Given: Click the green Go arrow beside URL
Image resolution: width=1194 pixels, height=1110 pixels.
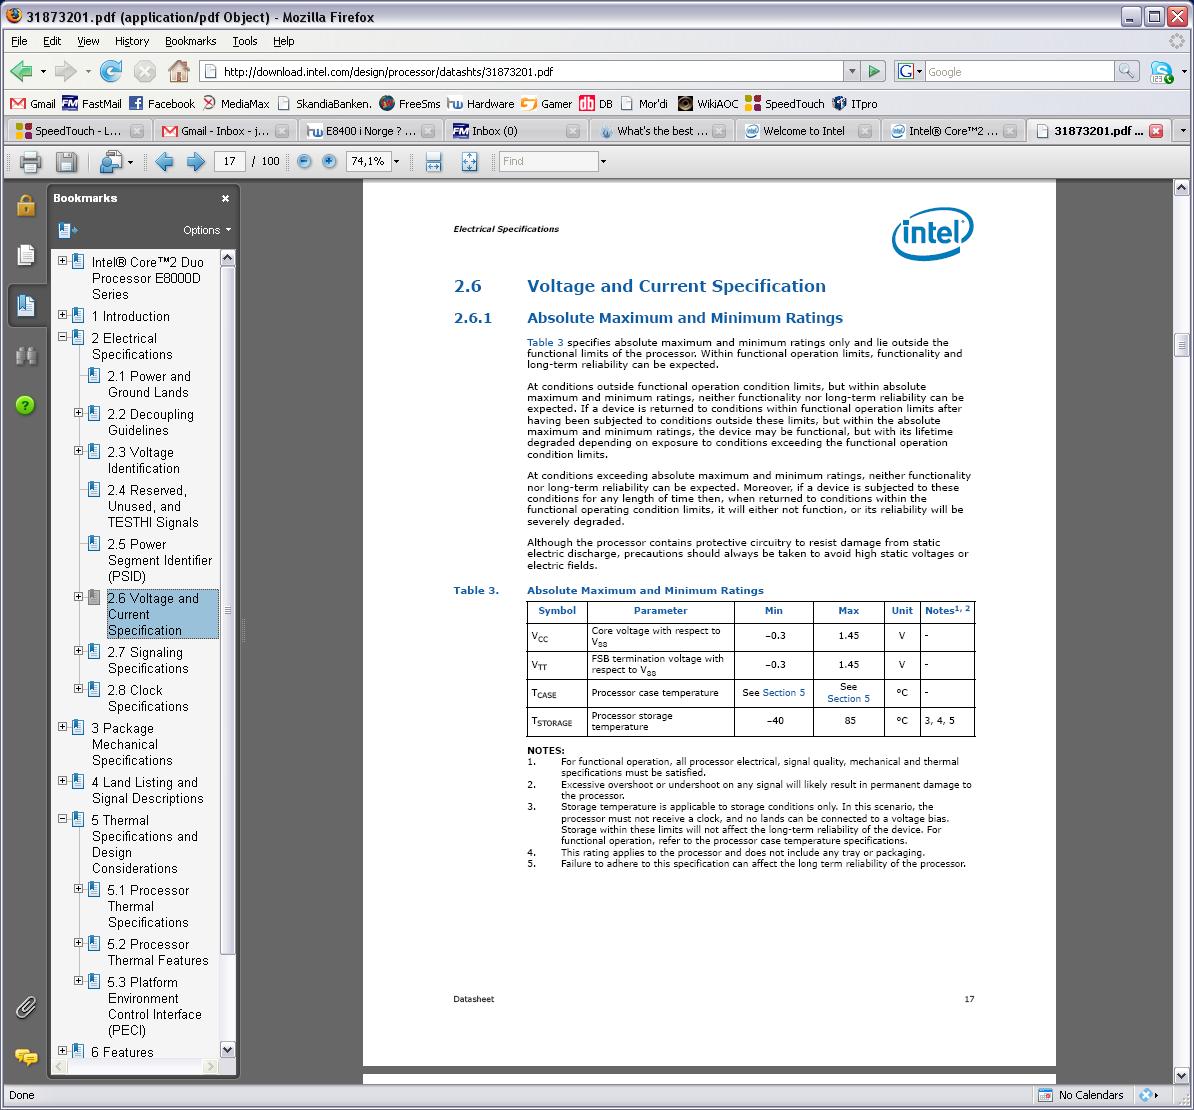Looking at the screenshot, I should tap(874, 72).
